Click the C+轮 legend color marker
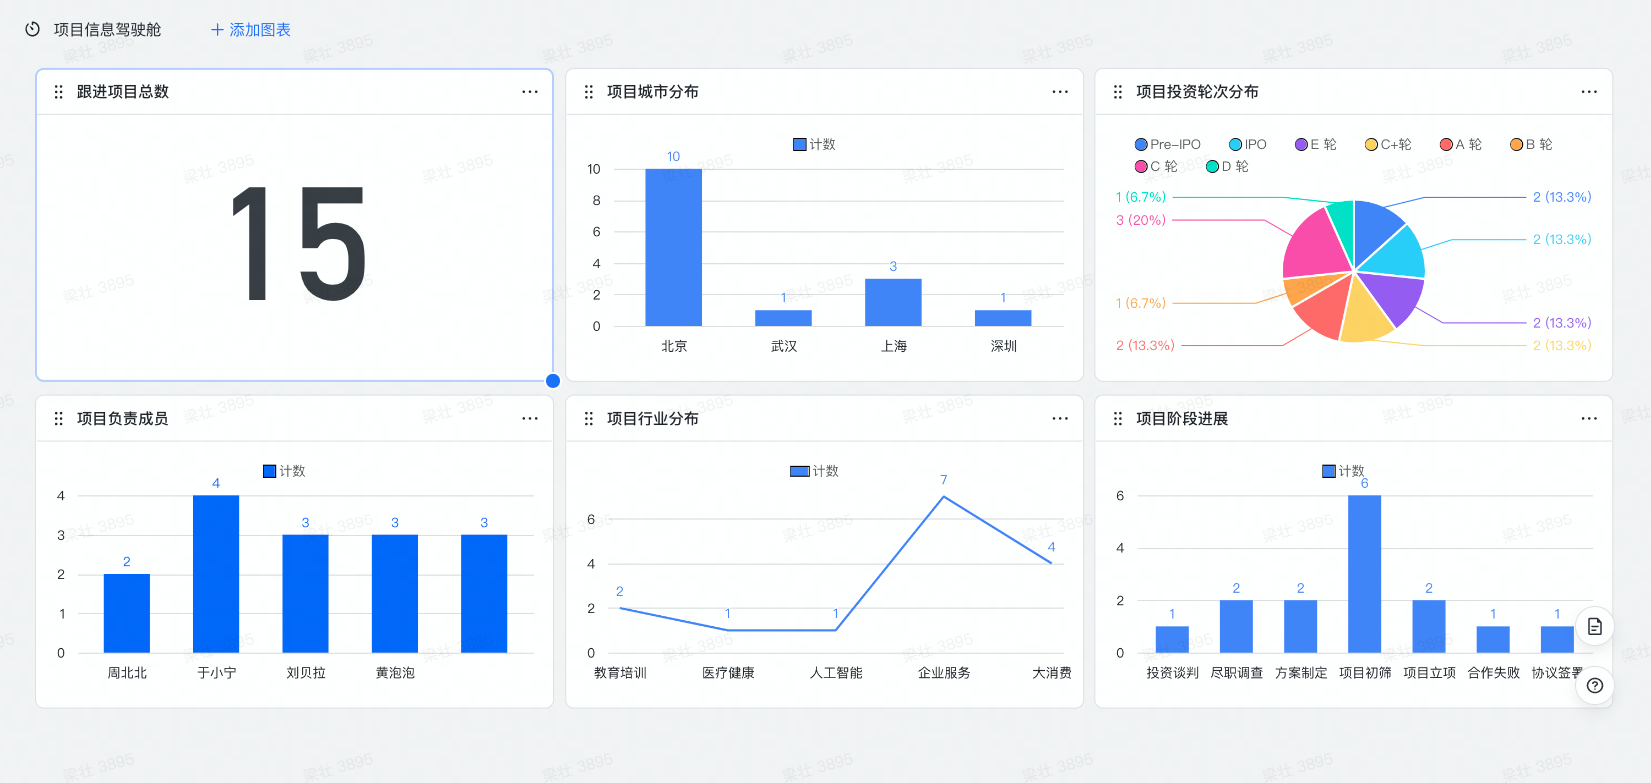Viewport: 1651px width, 783px height. pyautogui.click(x=1371, y=144)
